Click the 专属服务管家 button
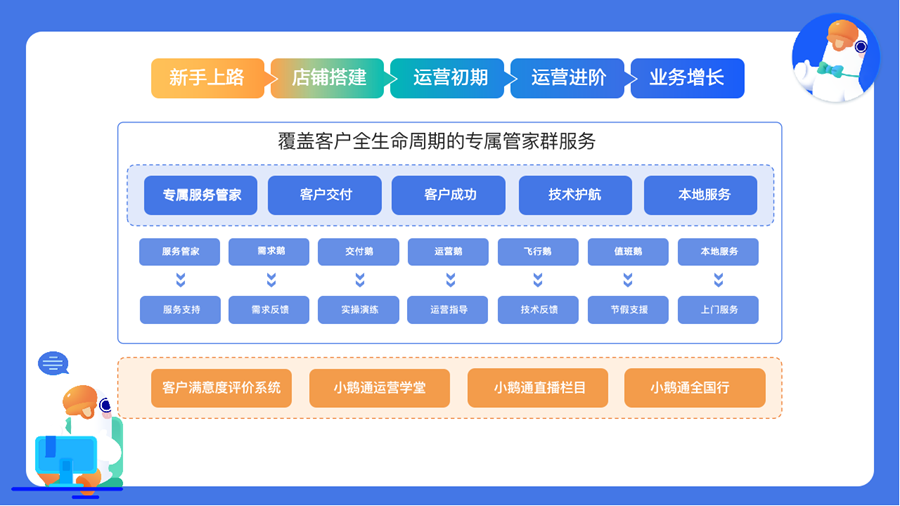This screenshot has width=900, height=506. (200, 195)
